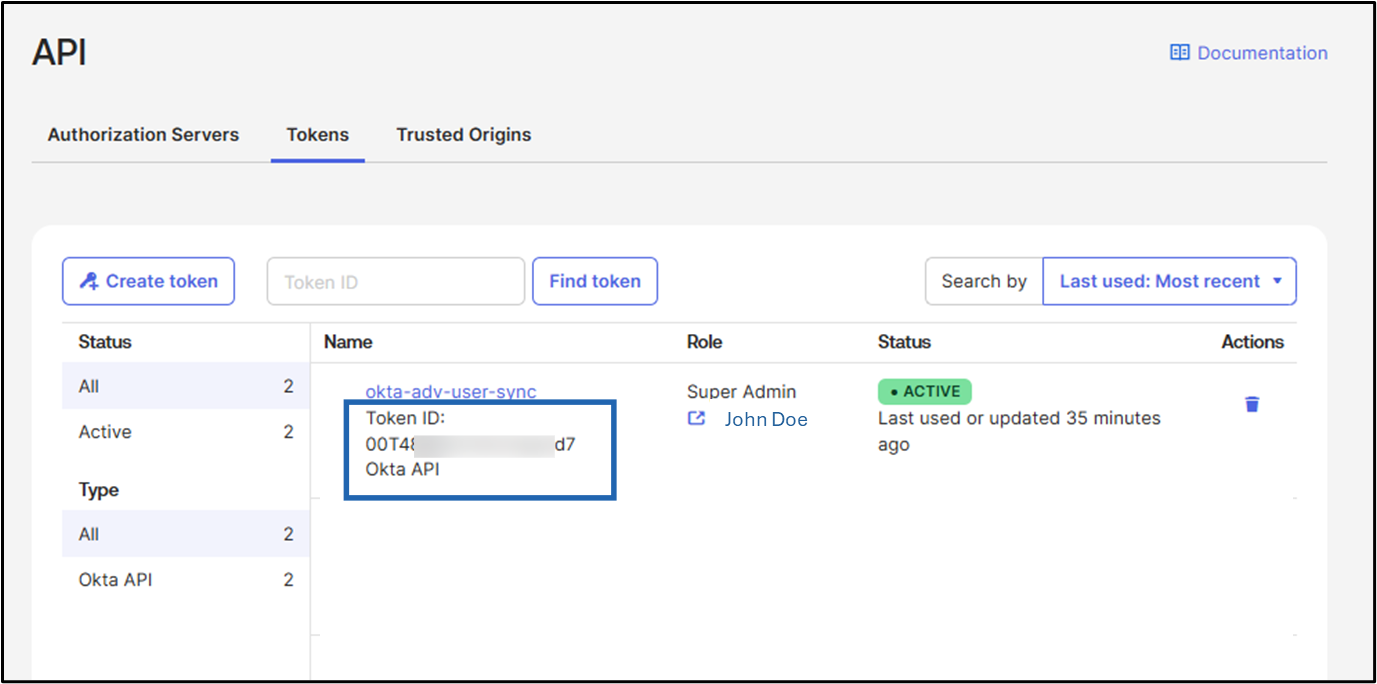Click the Search by label
This screenshot has height=684, width=1377.
click(984, 281)
